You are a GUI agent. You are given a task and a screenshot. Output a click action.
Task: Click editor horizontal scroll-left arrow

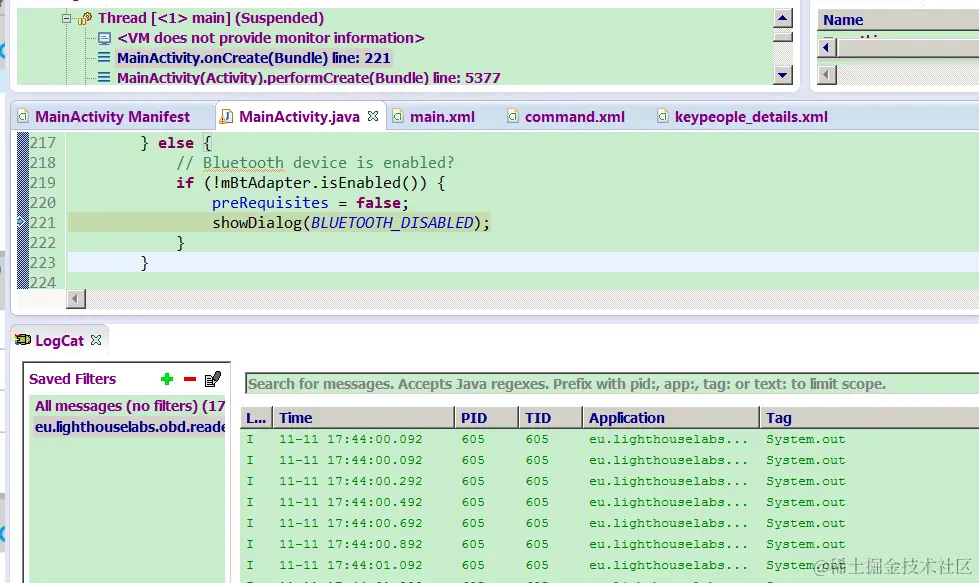pos(76,299)
